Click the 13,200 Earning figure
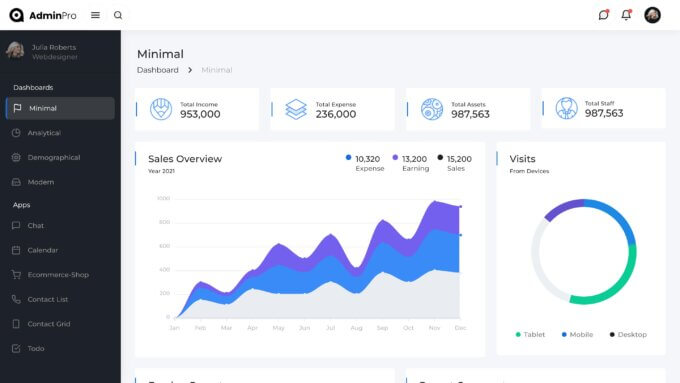The height and width of the screenshot is (383, 680). [414, 159]
